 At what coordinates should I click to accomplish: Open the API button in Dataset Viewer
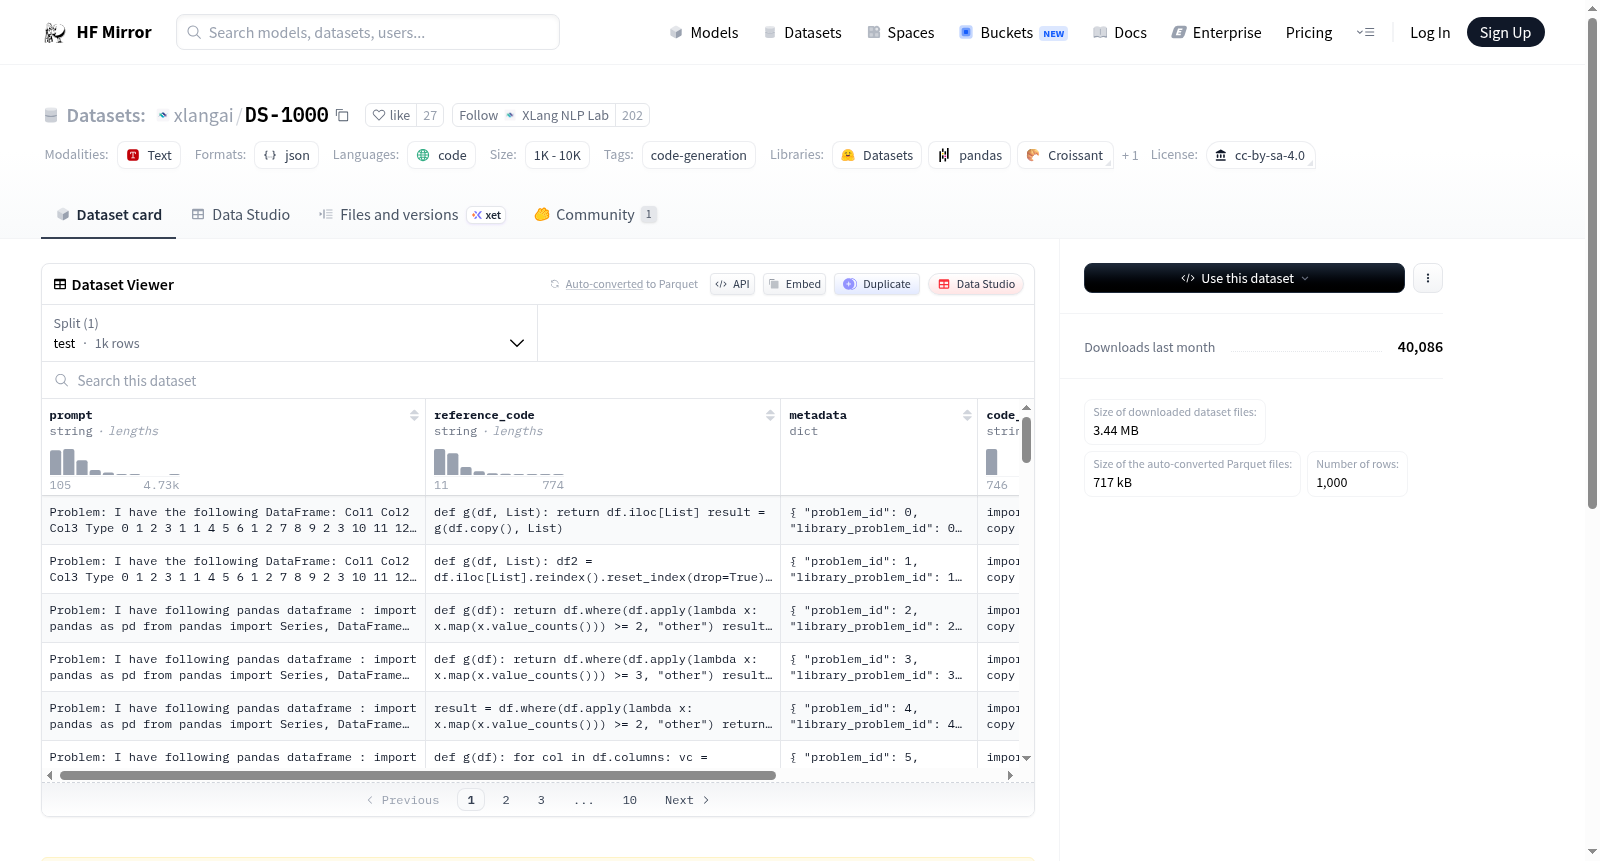click(x=732, y=284)
